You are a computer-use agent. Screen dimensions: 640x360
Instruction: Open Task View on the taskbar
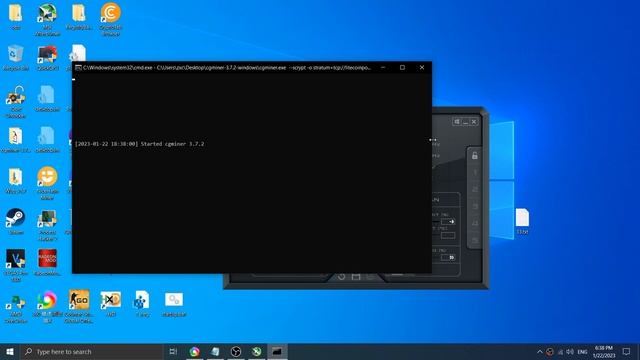[173, 351]
